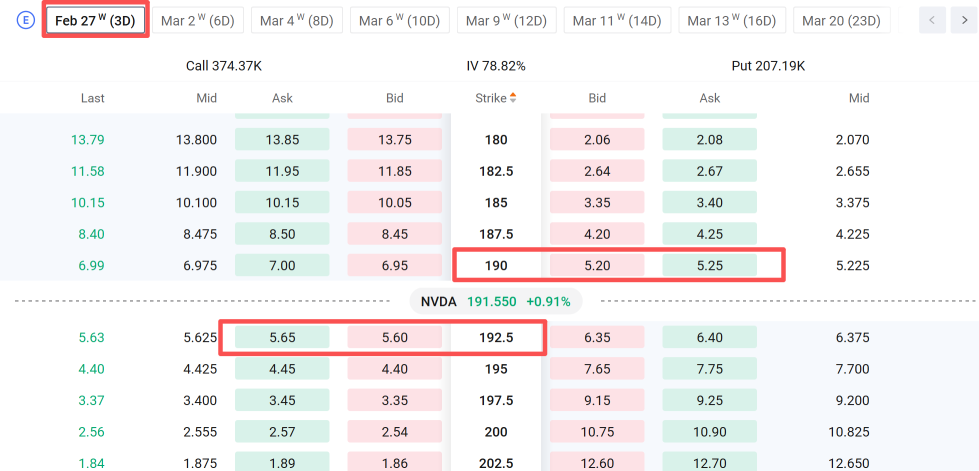Select call ask 13.85 for strike 180
Screen dimensions: 979x471
[x=282, y=139]
